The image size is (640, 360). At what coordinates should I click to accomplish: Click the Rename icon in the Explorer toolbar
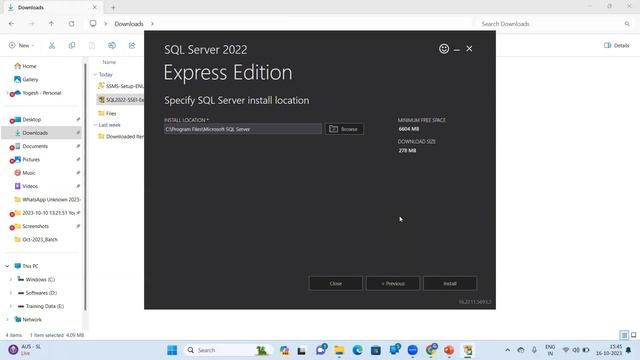pos(112,45)
